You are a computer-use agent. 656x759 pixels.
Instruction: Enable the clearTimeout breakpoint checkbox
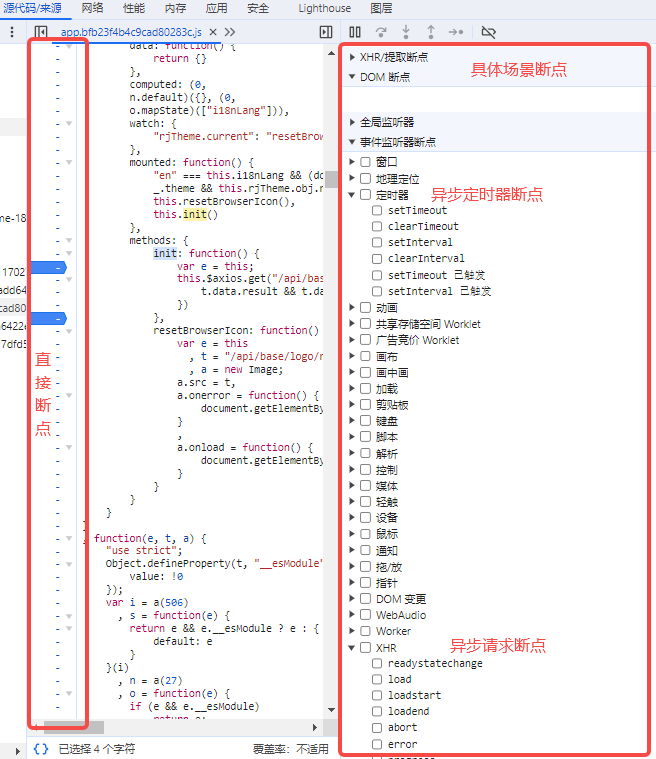tap(377, 226)
